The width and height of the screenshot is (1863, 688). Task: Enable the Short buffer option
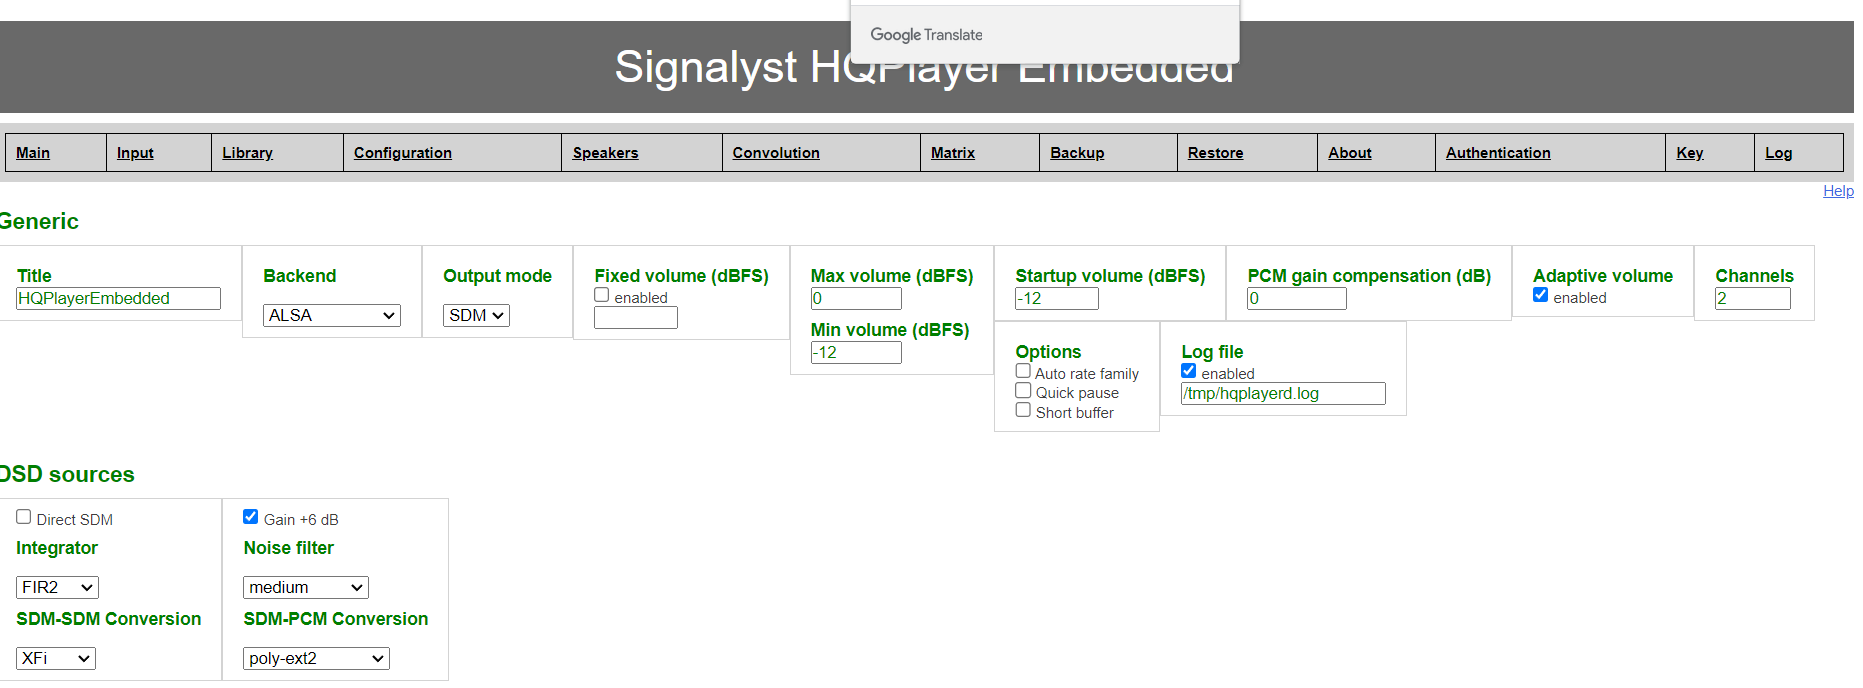coord(1023,410)
